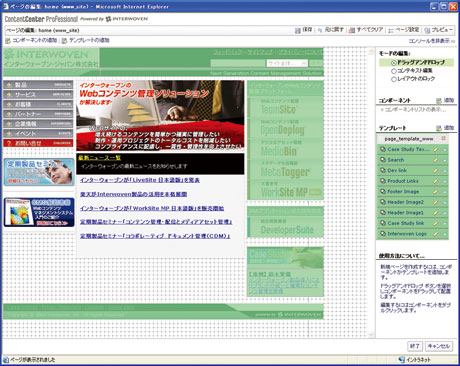
Task: Click the テンプレートの追加 icon under the toolbar
Action: point(65,41)
